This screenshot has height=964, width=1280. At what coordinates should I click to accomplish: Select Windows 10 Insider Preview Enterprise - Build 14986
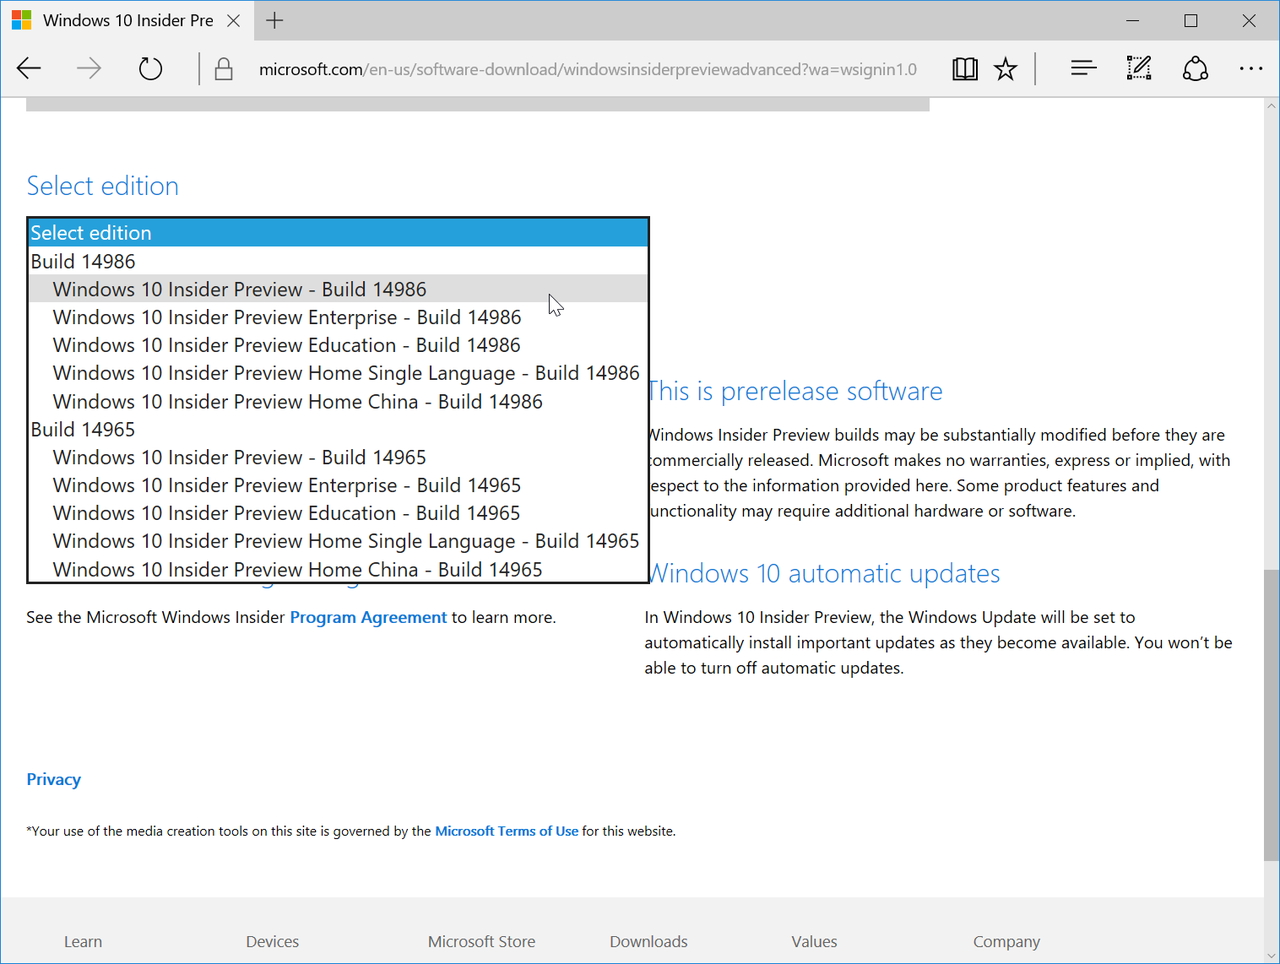[287, 317]
